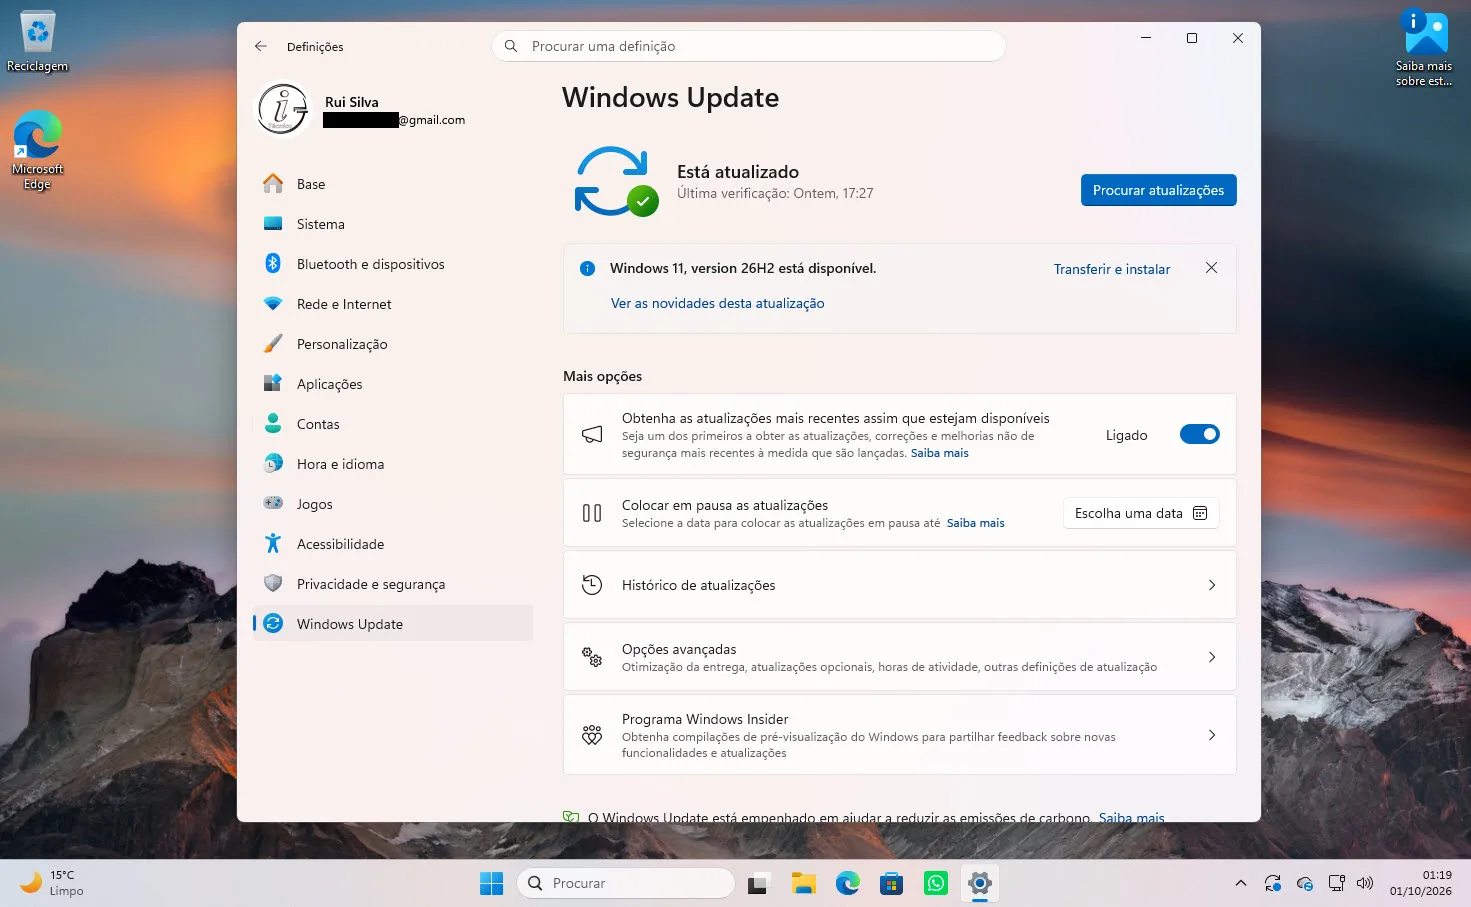Select 'Base' in the sidebar
Image resolution: width=1471 pixels, height=907 pixels.
point(393,184)
